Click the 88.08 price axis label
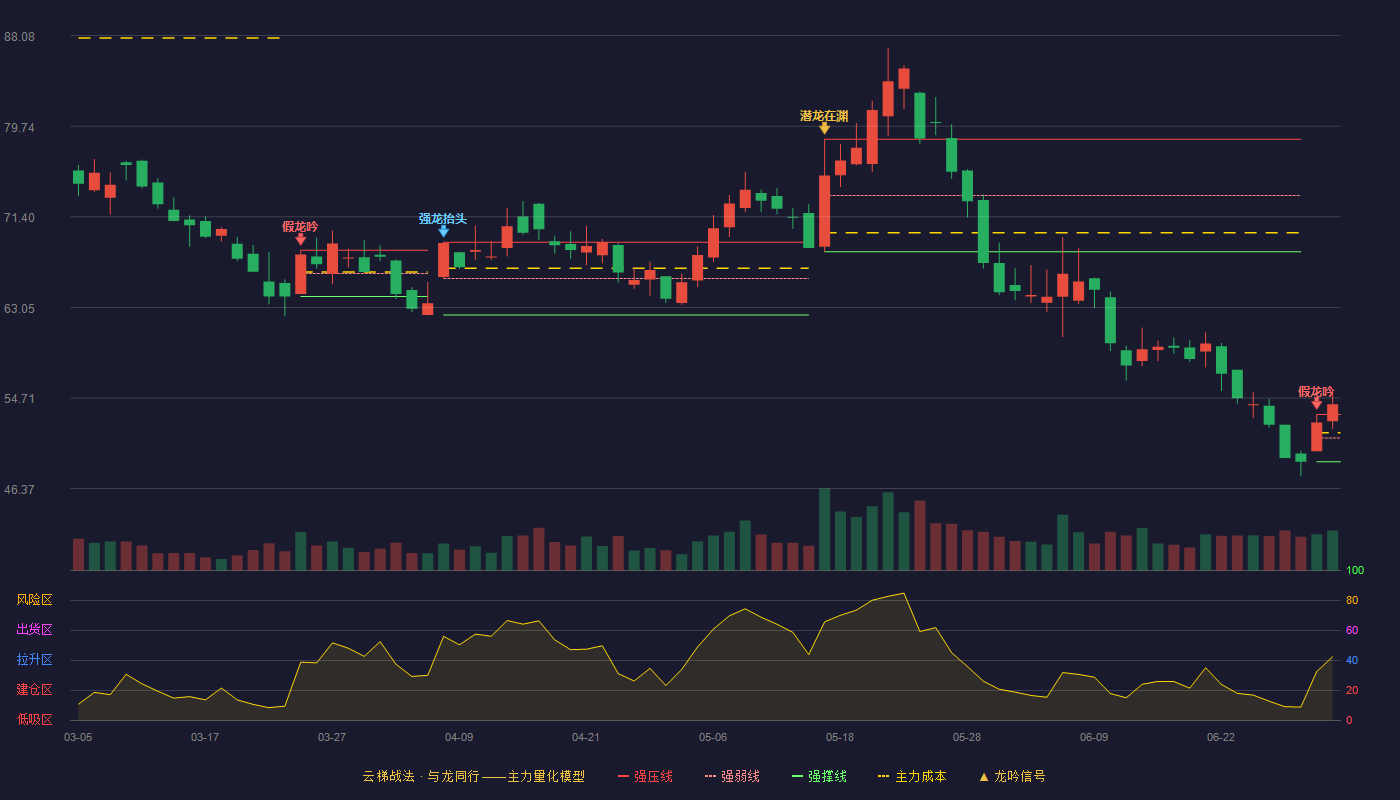The height and width of the screenshot is (800, 1400). tap(19, 37)
